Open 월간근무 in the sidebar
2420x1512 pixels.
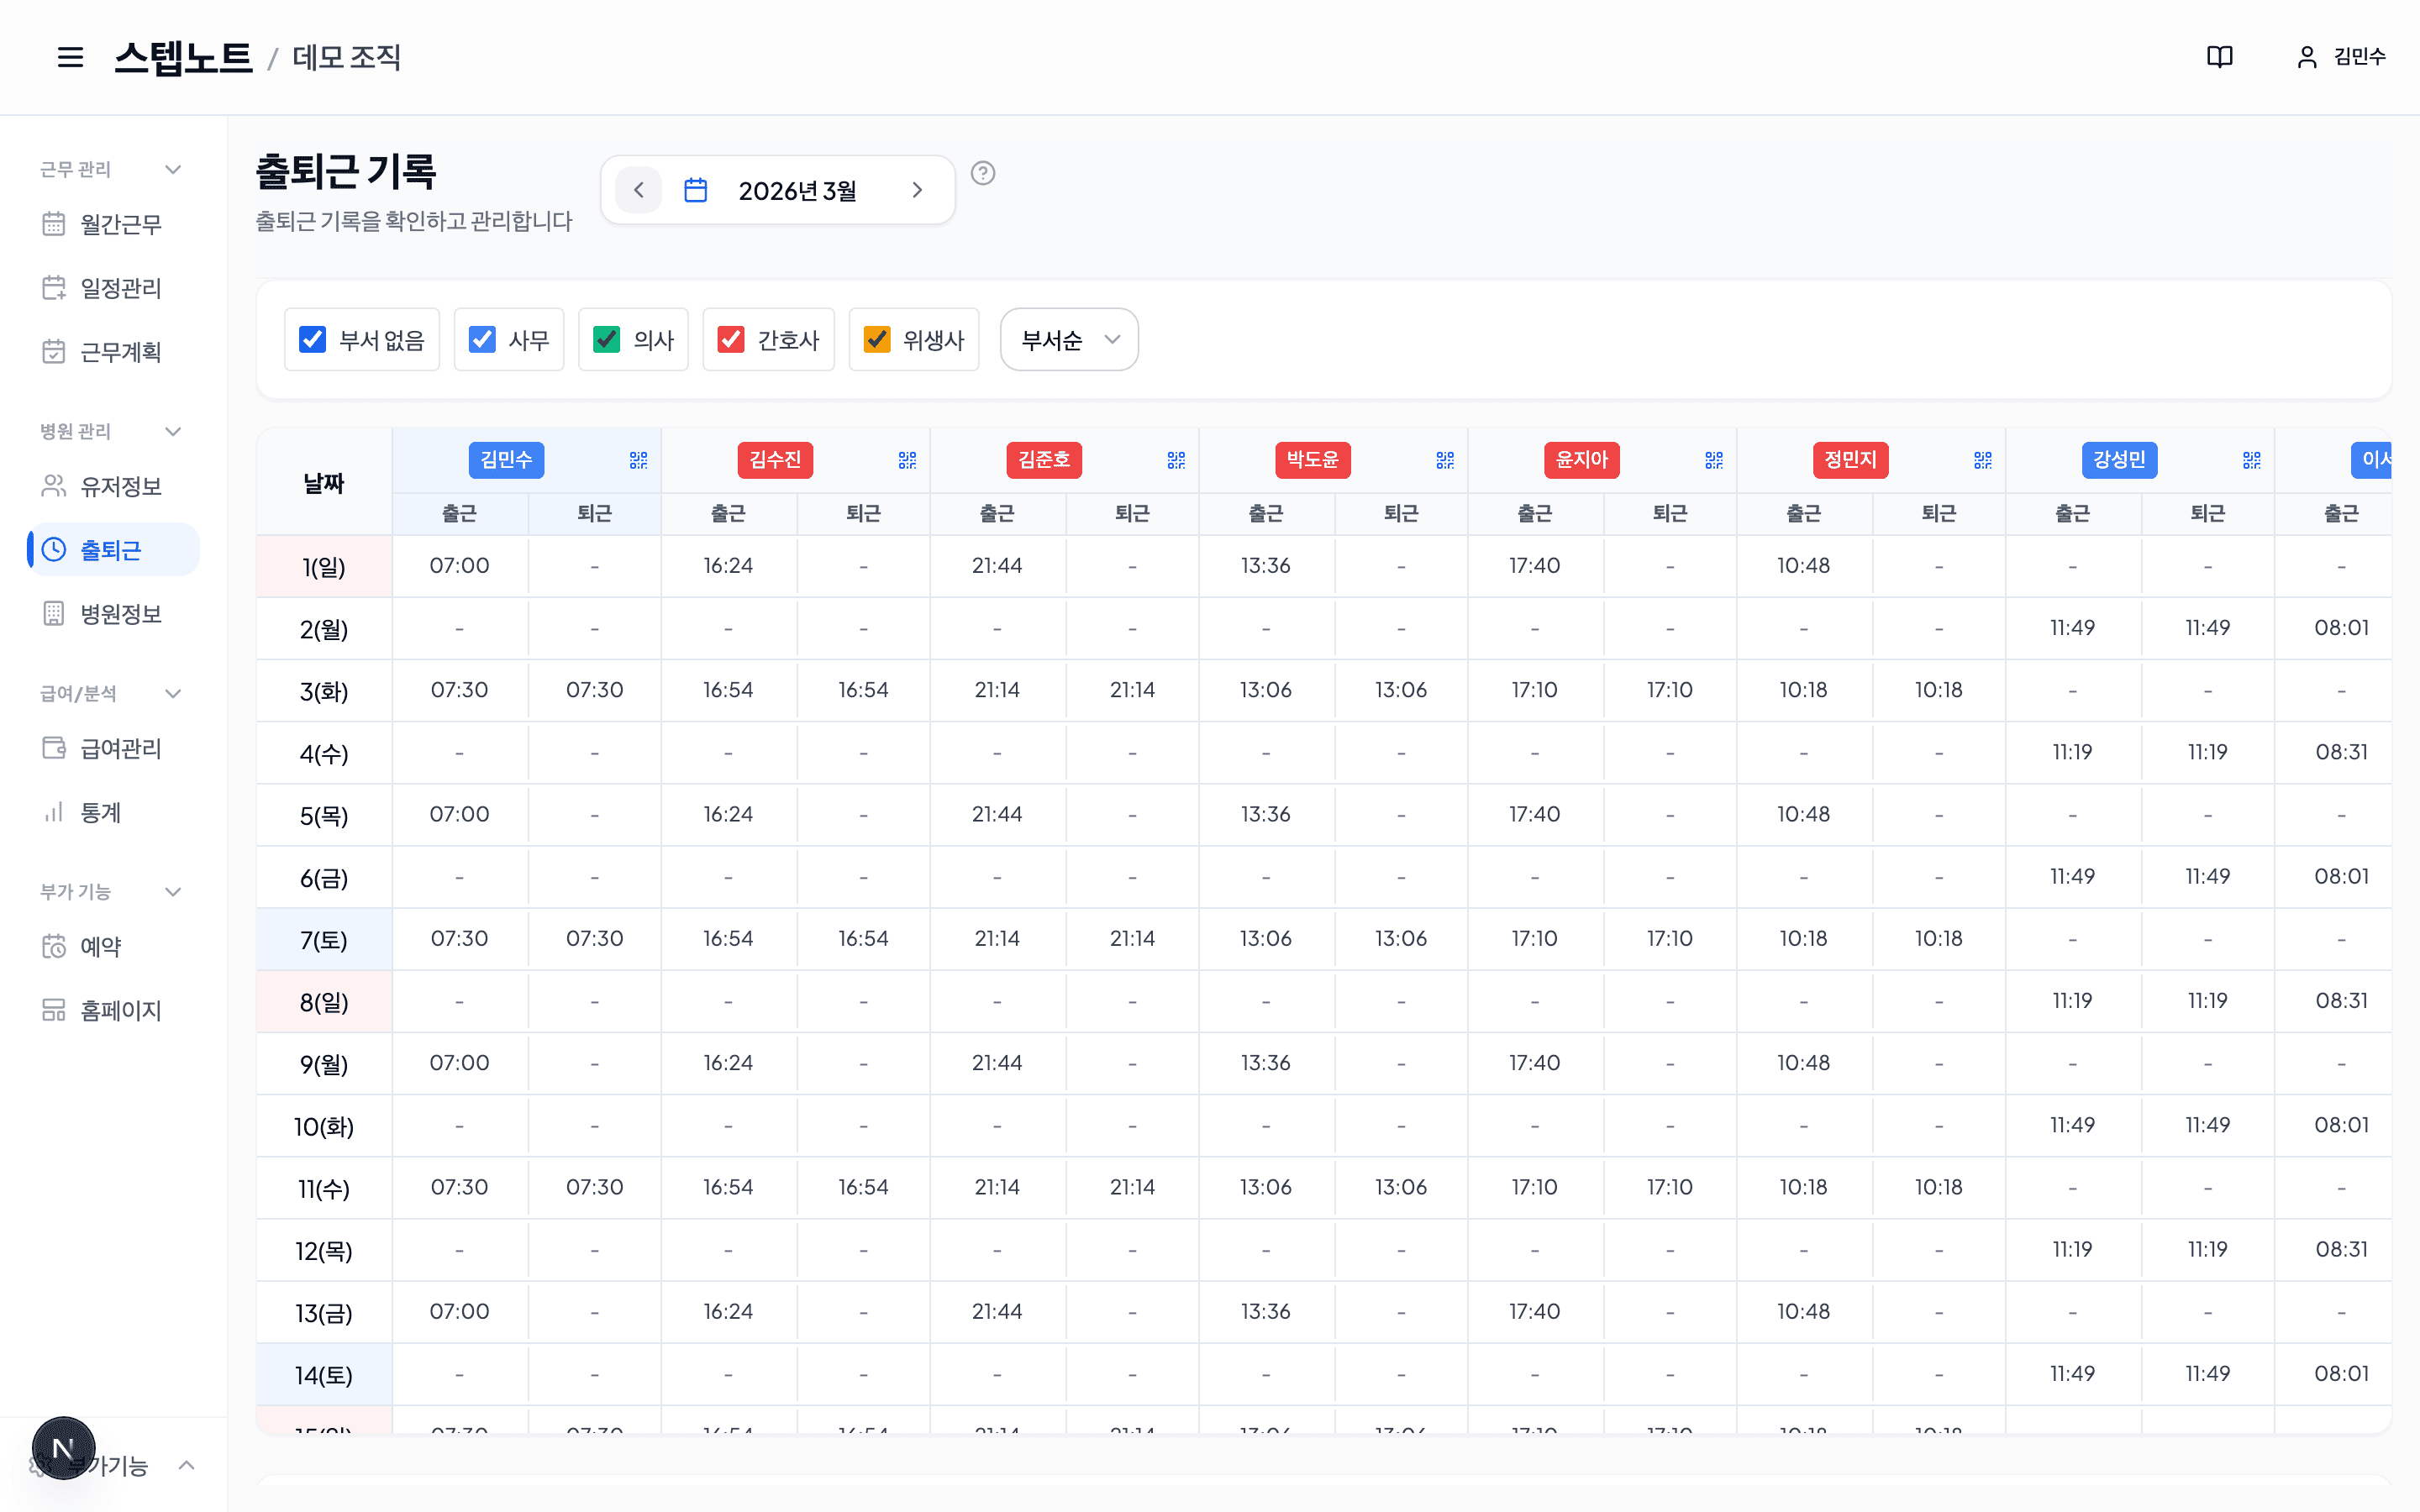point(120,224)
